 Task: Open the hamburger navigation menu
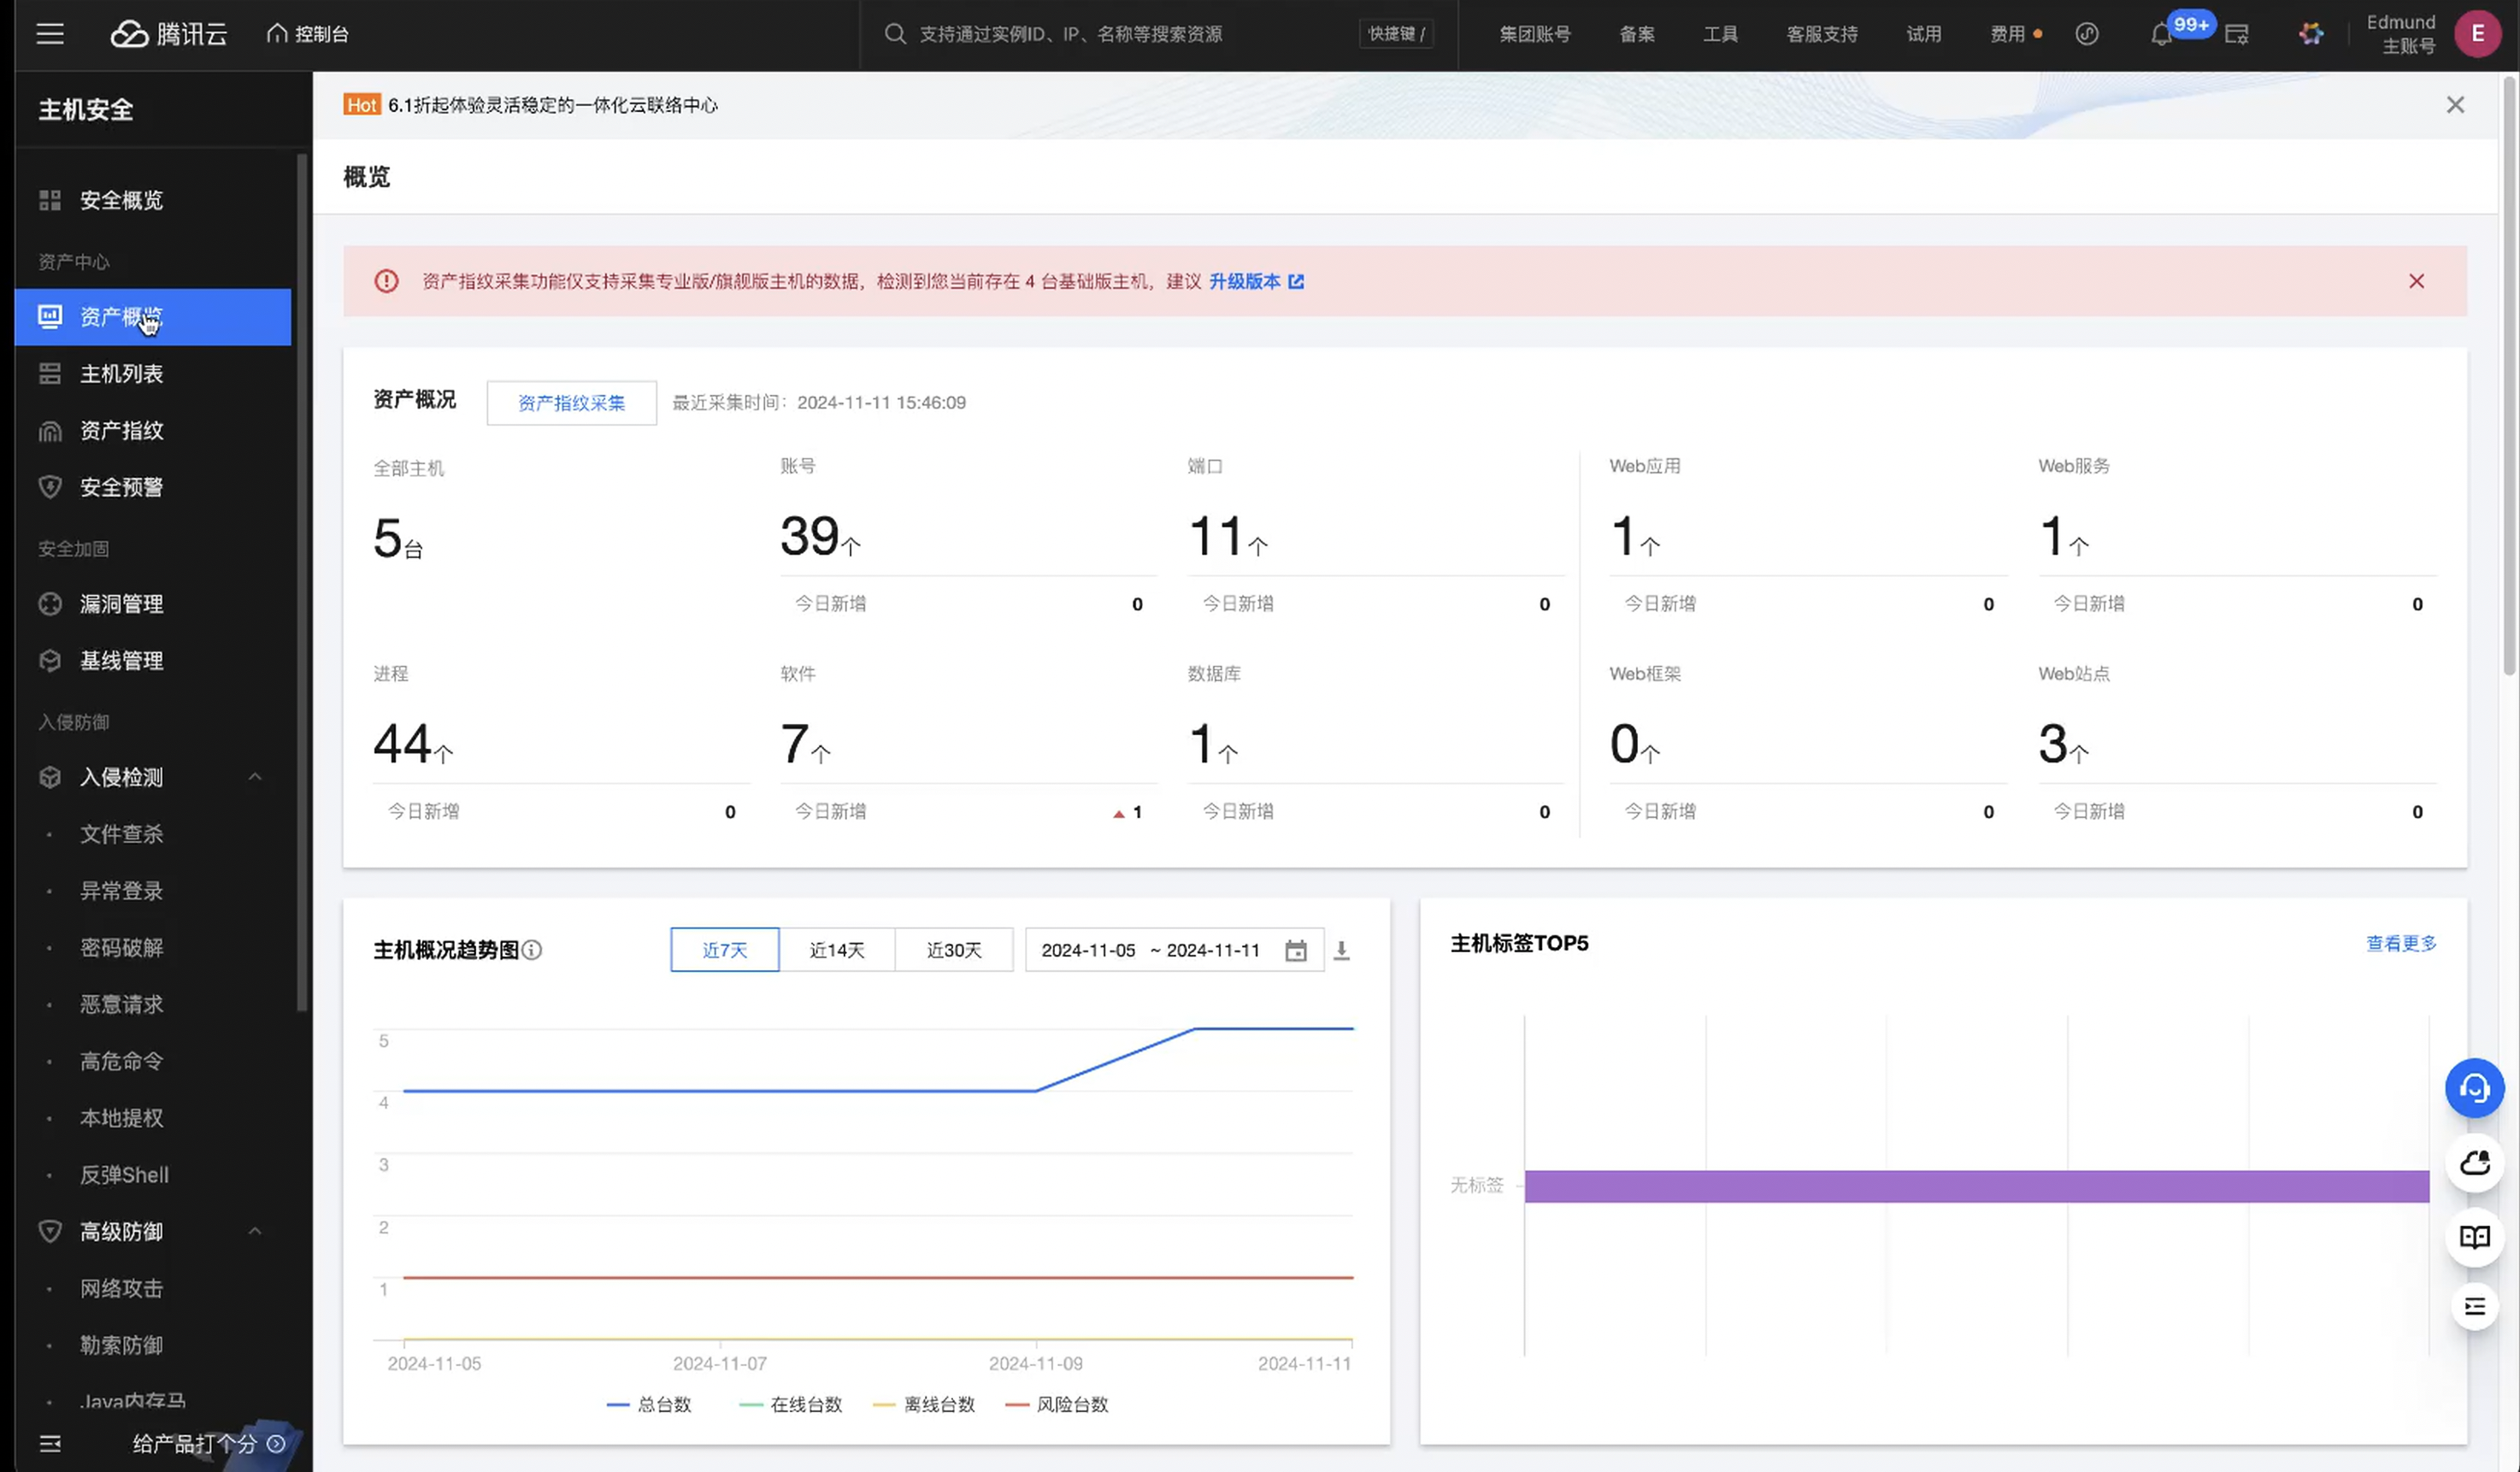point(50,34)
